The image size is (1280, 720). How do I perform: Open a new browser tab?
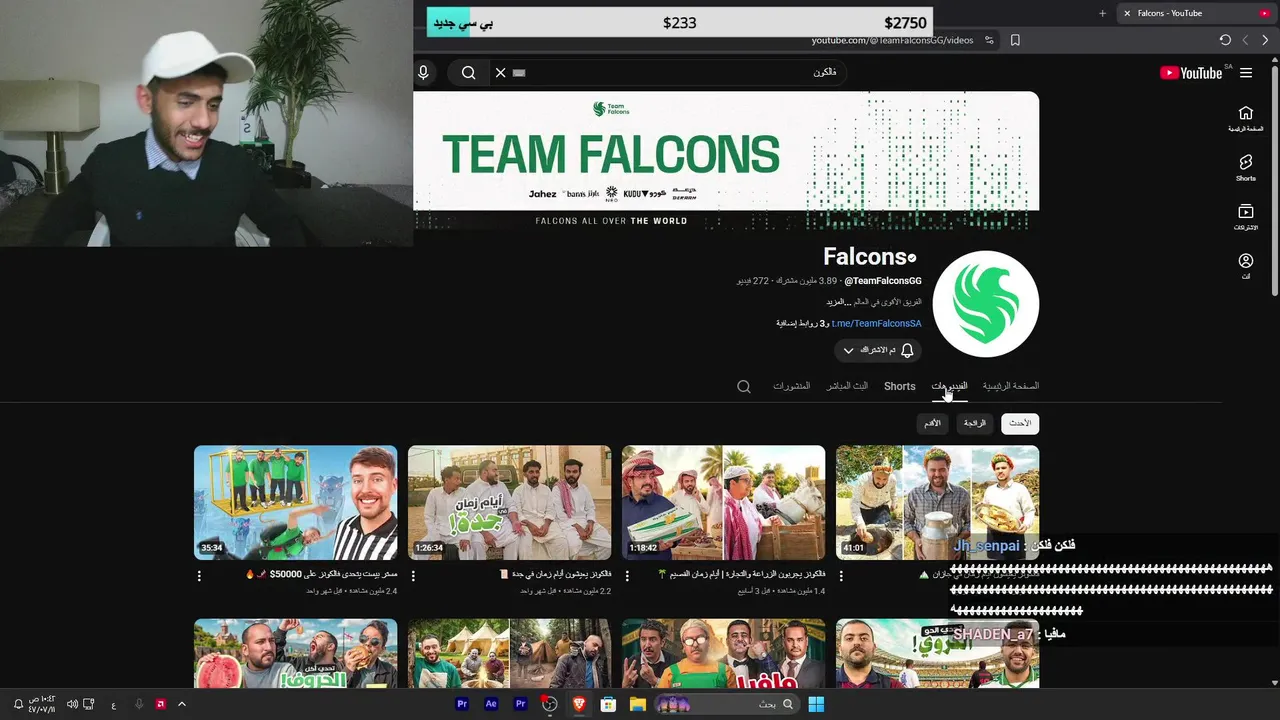[1102, 13]
